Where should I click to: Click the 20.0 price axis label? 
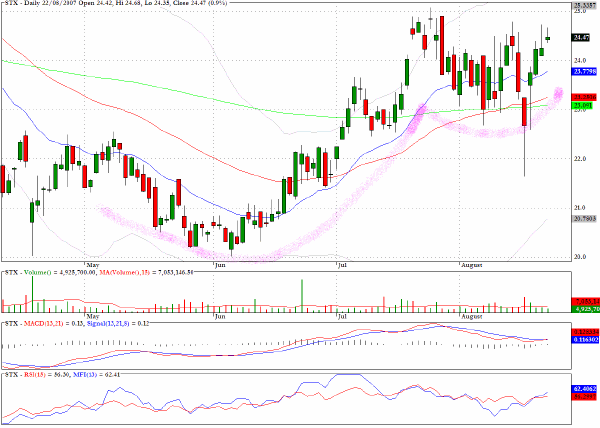pyautogui.click(x=580, y=257)
